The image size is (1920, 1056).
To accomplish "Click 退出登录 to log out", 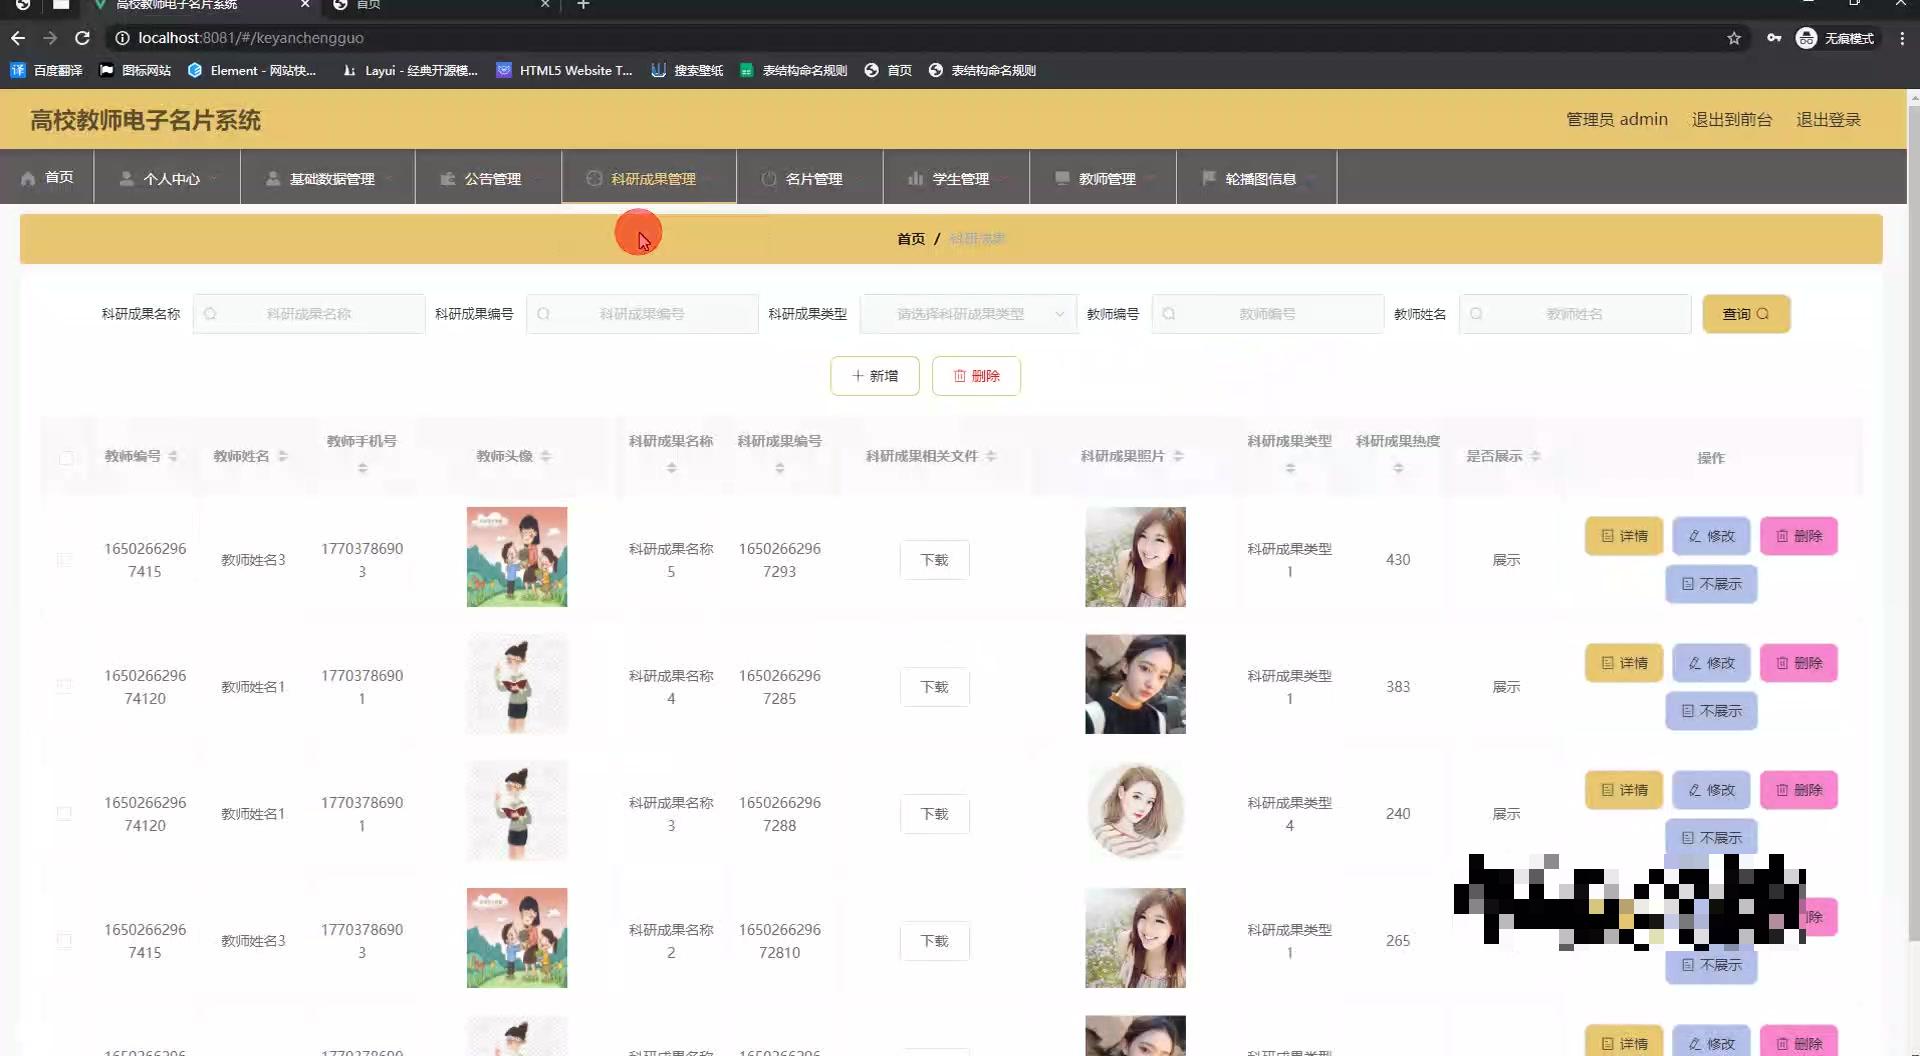I will click(1828, 119).
